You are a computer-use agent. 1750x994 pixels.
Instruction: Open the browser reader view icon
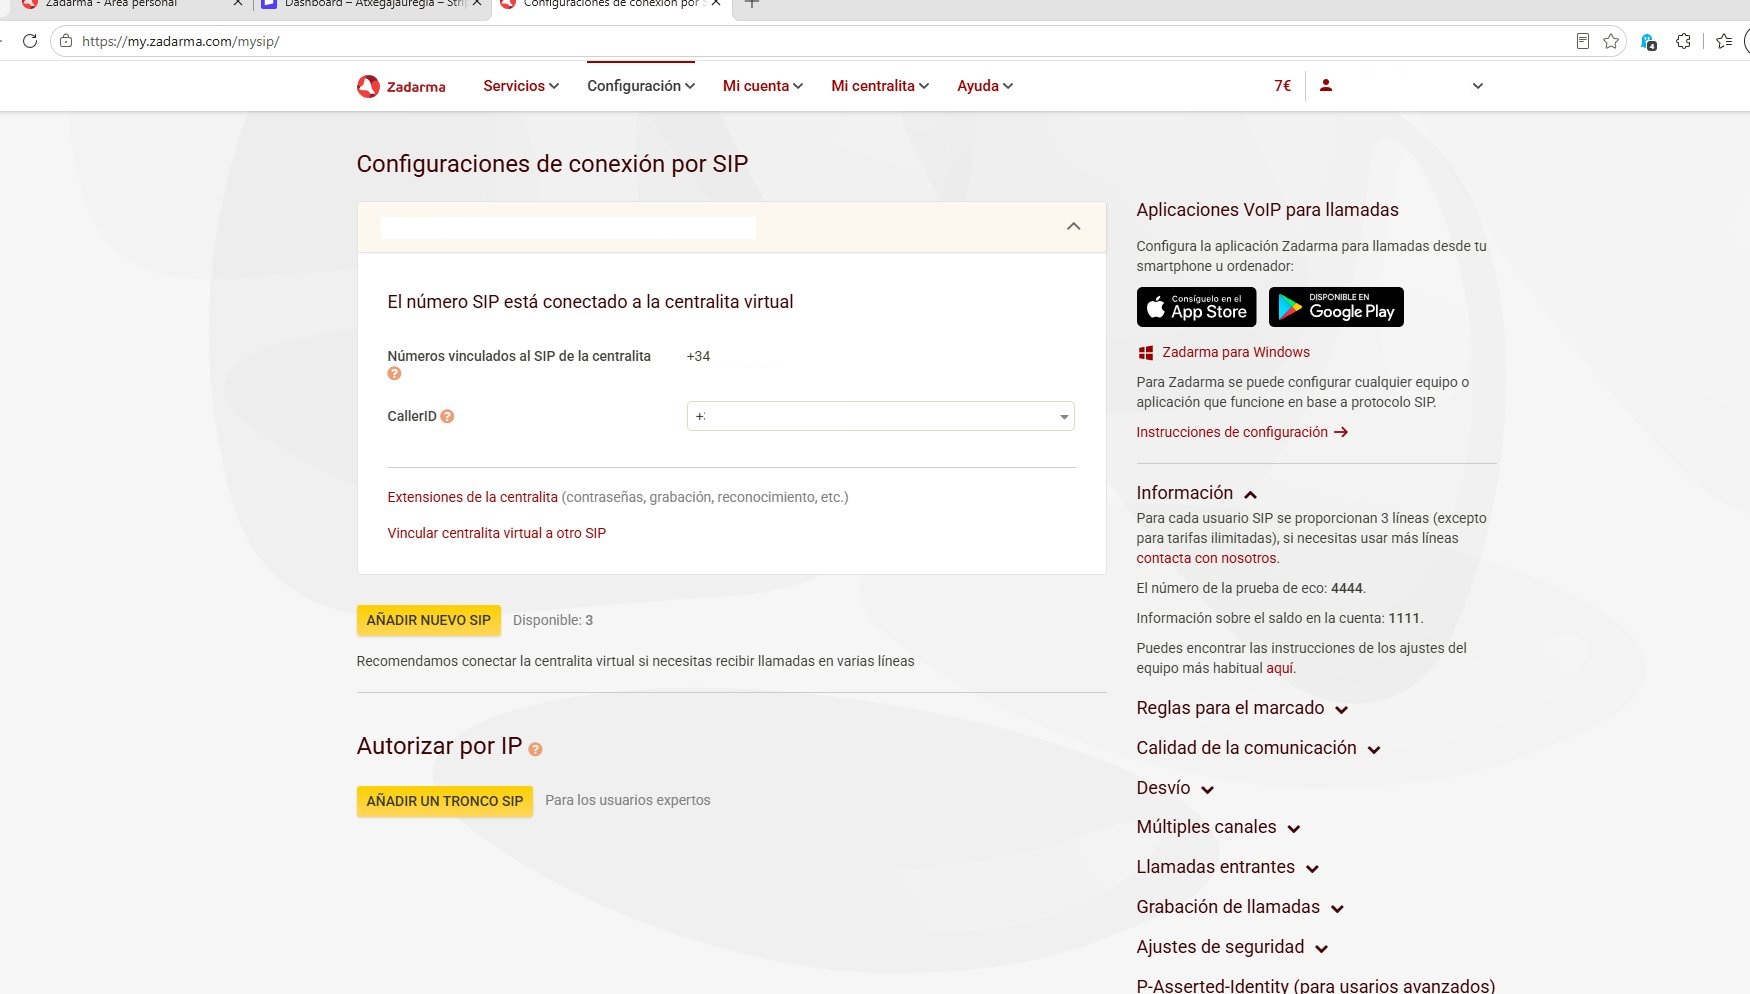tap(1582, 41)
